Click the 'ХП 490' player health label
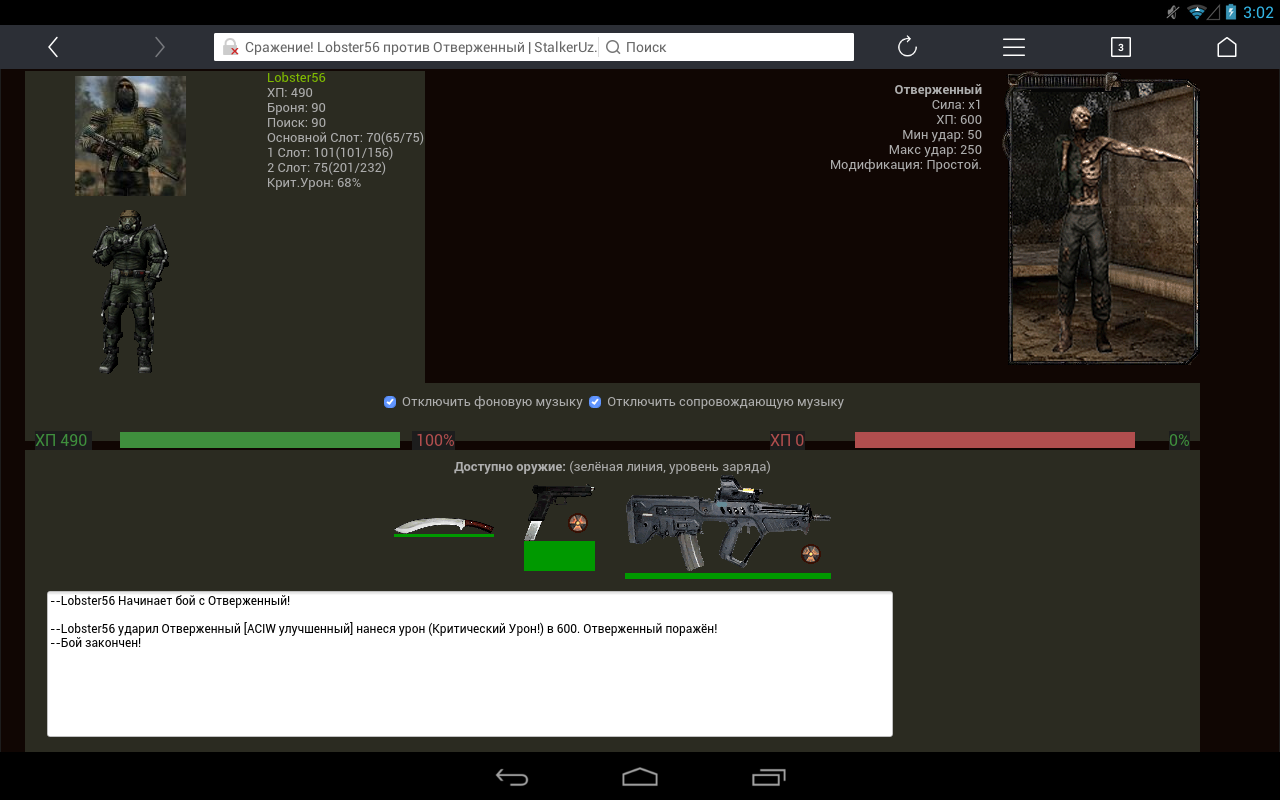This screenshot has width=1280, height=800. (61, 440)
